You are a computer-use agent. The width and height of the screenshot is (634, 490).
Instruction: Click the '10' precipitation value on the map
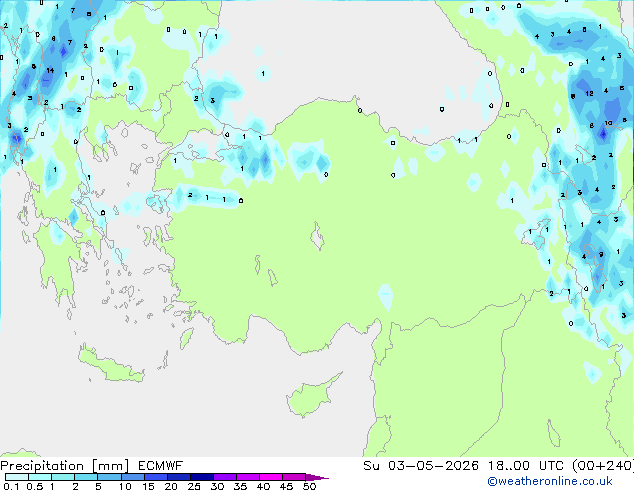click(x=608, y=123)
